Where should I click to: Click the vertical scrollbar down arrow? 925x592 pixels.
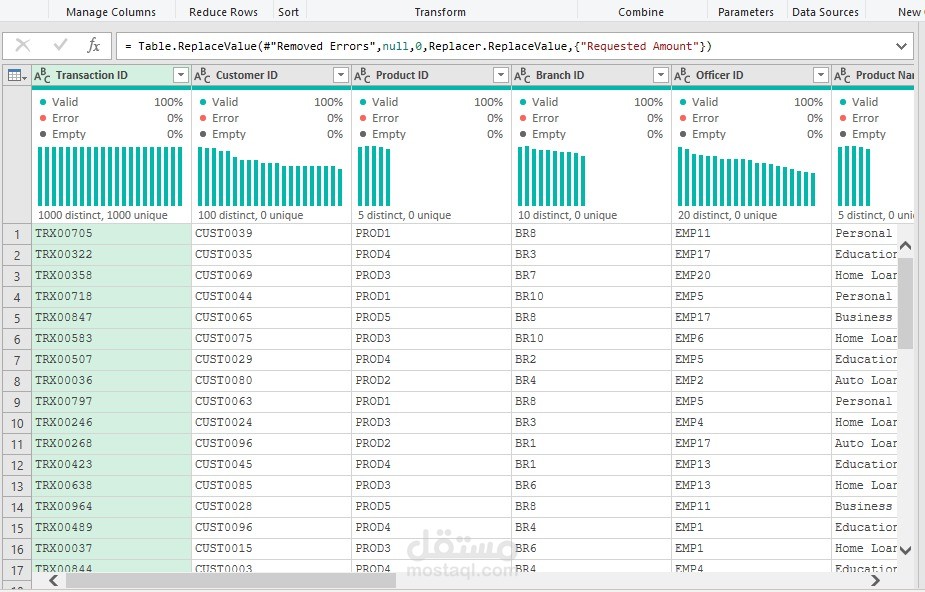906,550
